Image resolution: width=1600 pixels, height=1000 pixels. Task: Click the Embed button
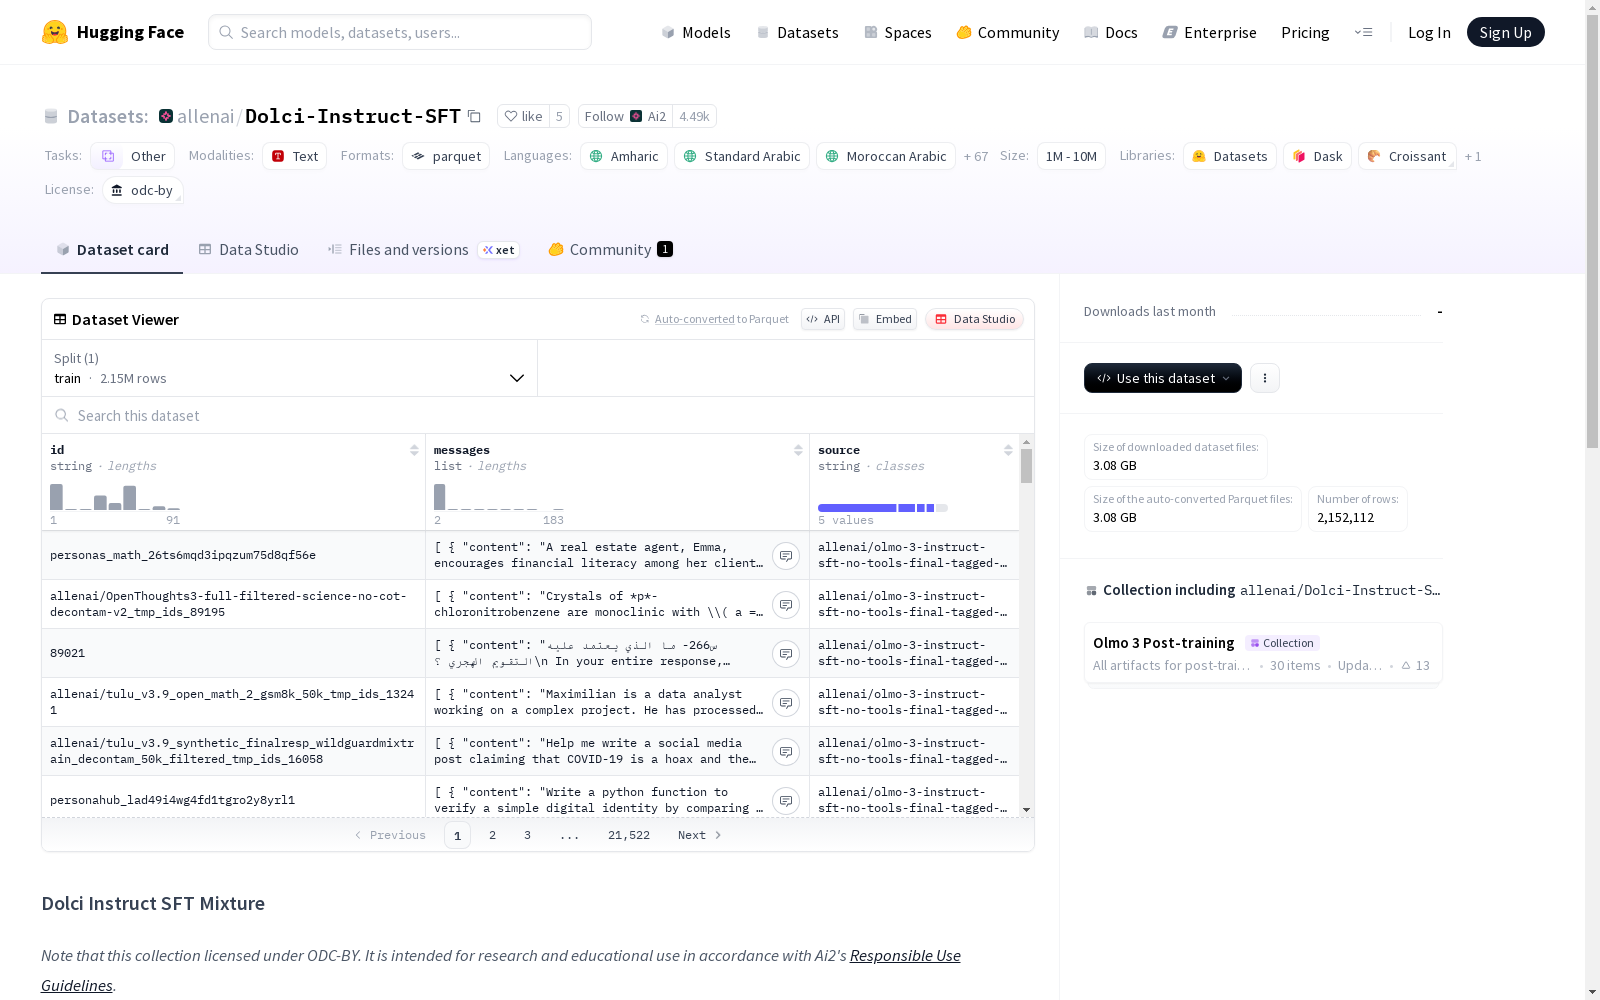(885, 319)
